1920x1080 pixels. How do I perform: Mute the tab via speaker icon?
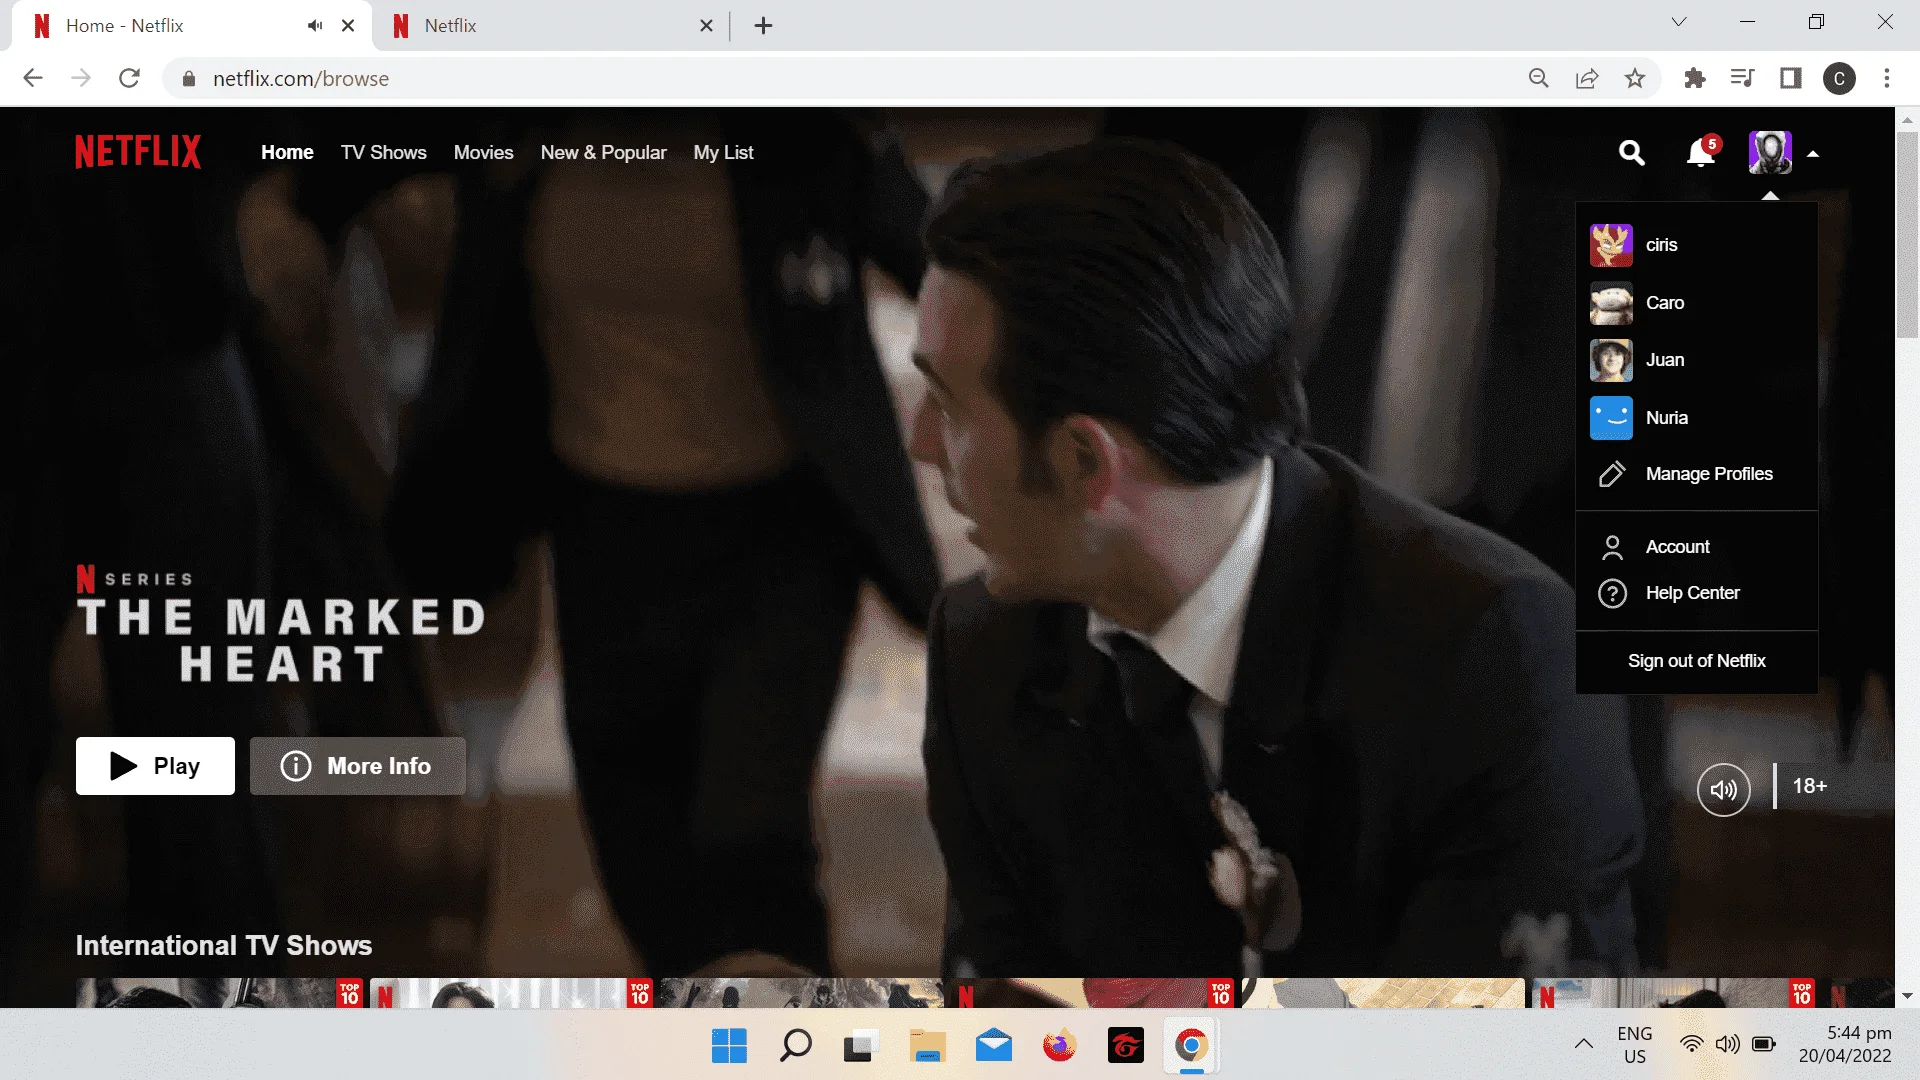click(315, 26)
